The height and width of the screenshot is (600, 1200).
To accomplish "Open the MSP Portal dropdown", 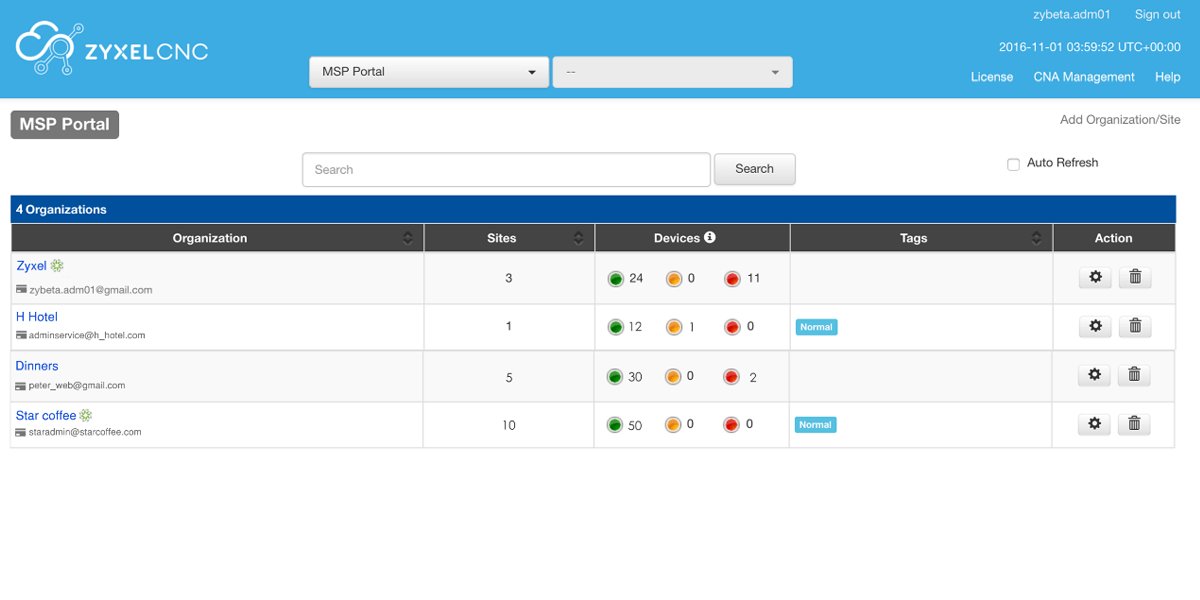I will coord(428,72).
